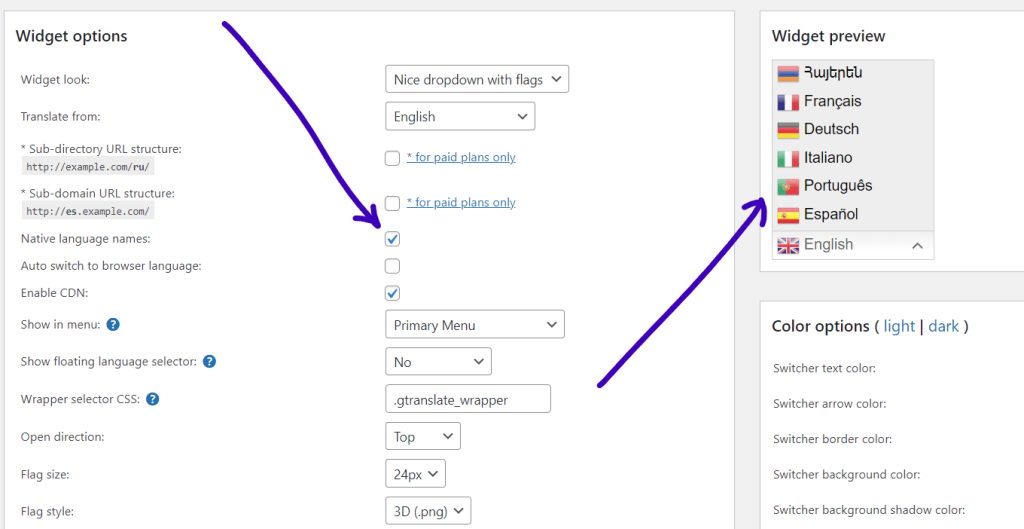Click the German flag in widget preview
The image size is (1024, 529).
pyautogui.click(x=788, y=130)
